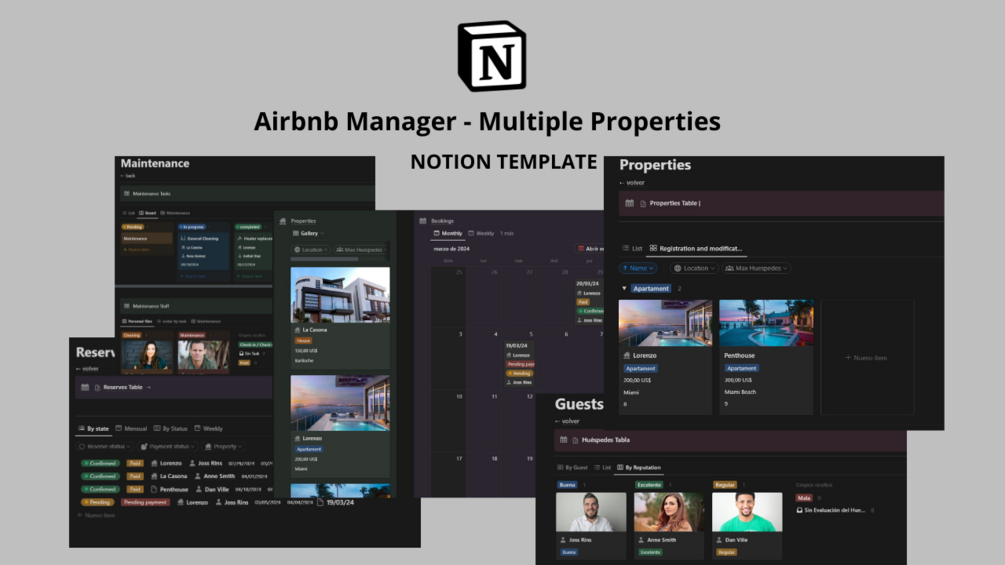
Task: Click calendar icon beside Reserves Table
Action: pyautogui.click(x=85, y=388)
